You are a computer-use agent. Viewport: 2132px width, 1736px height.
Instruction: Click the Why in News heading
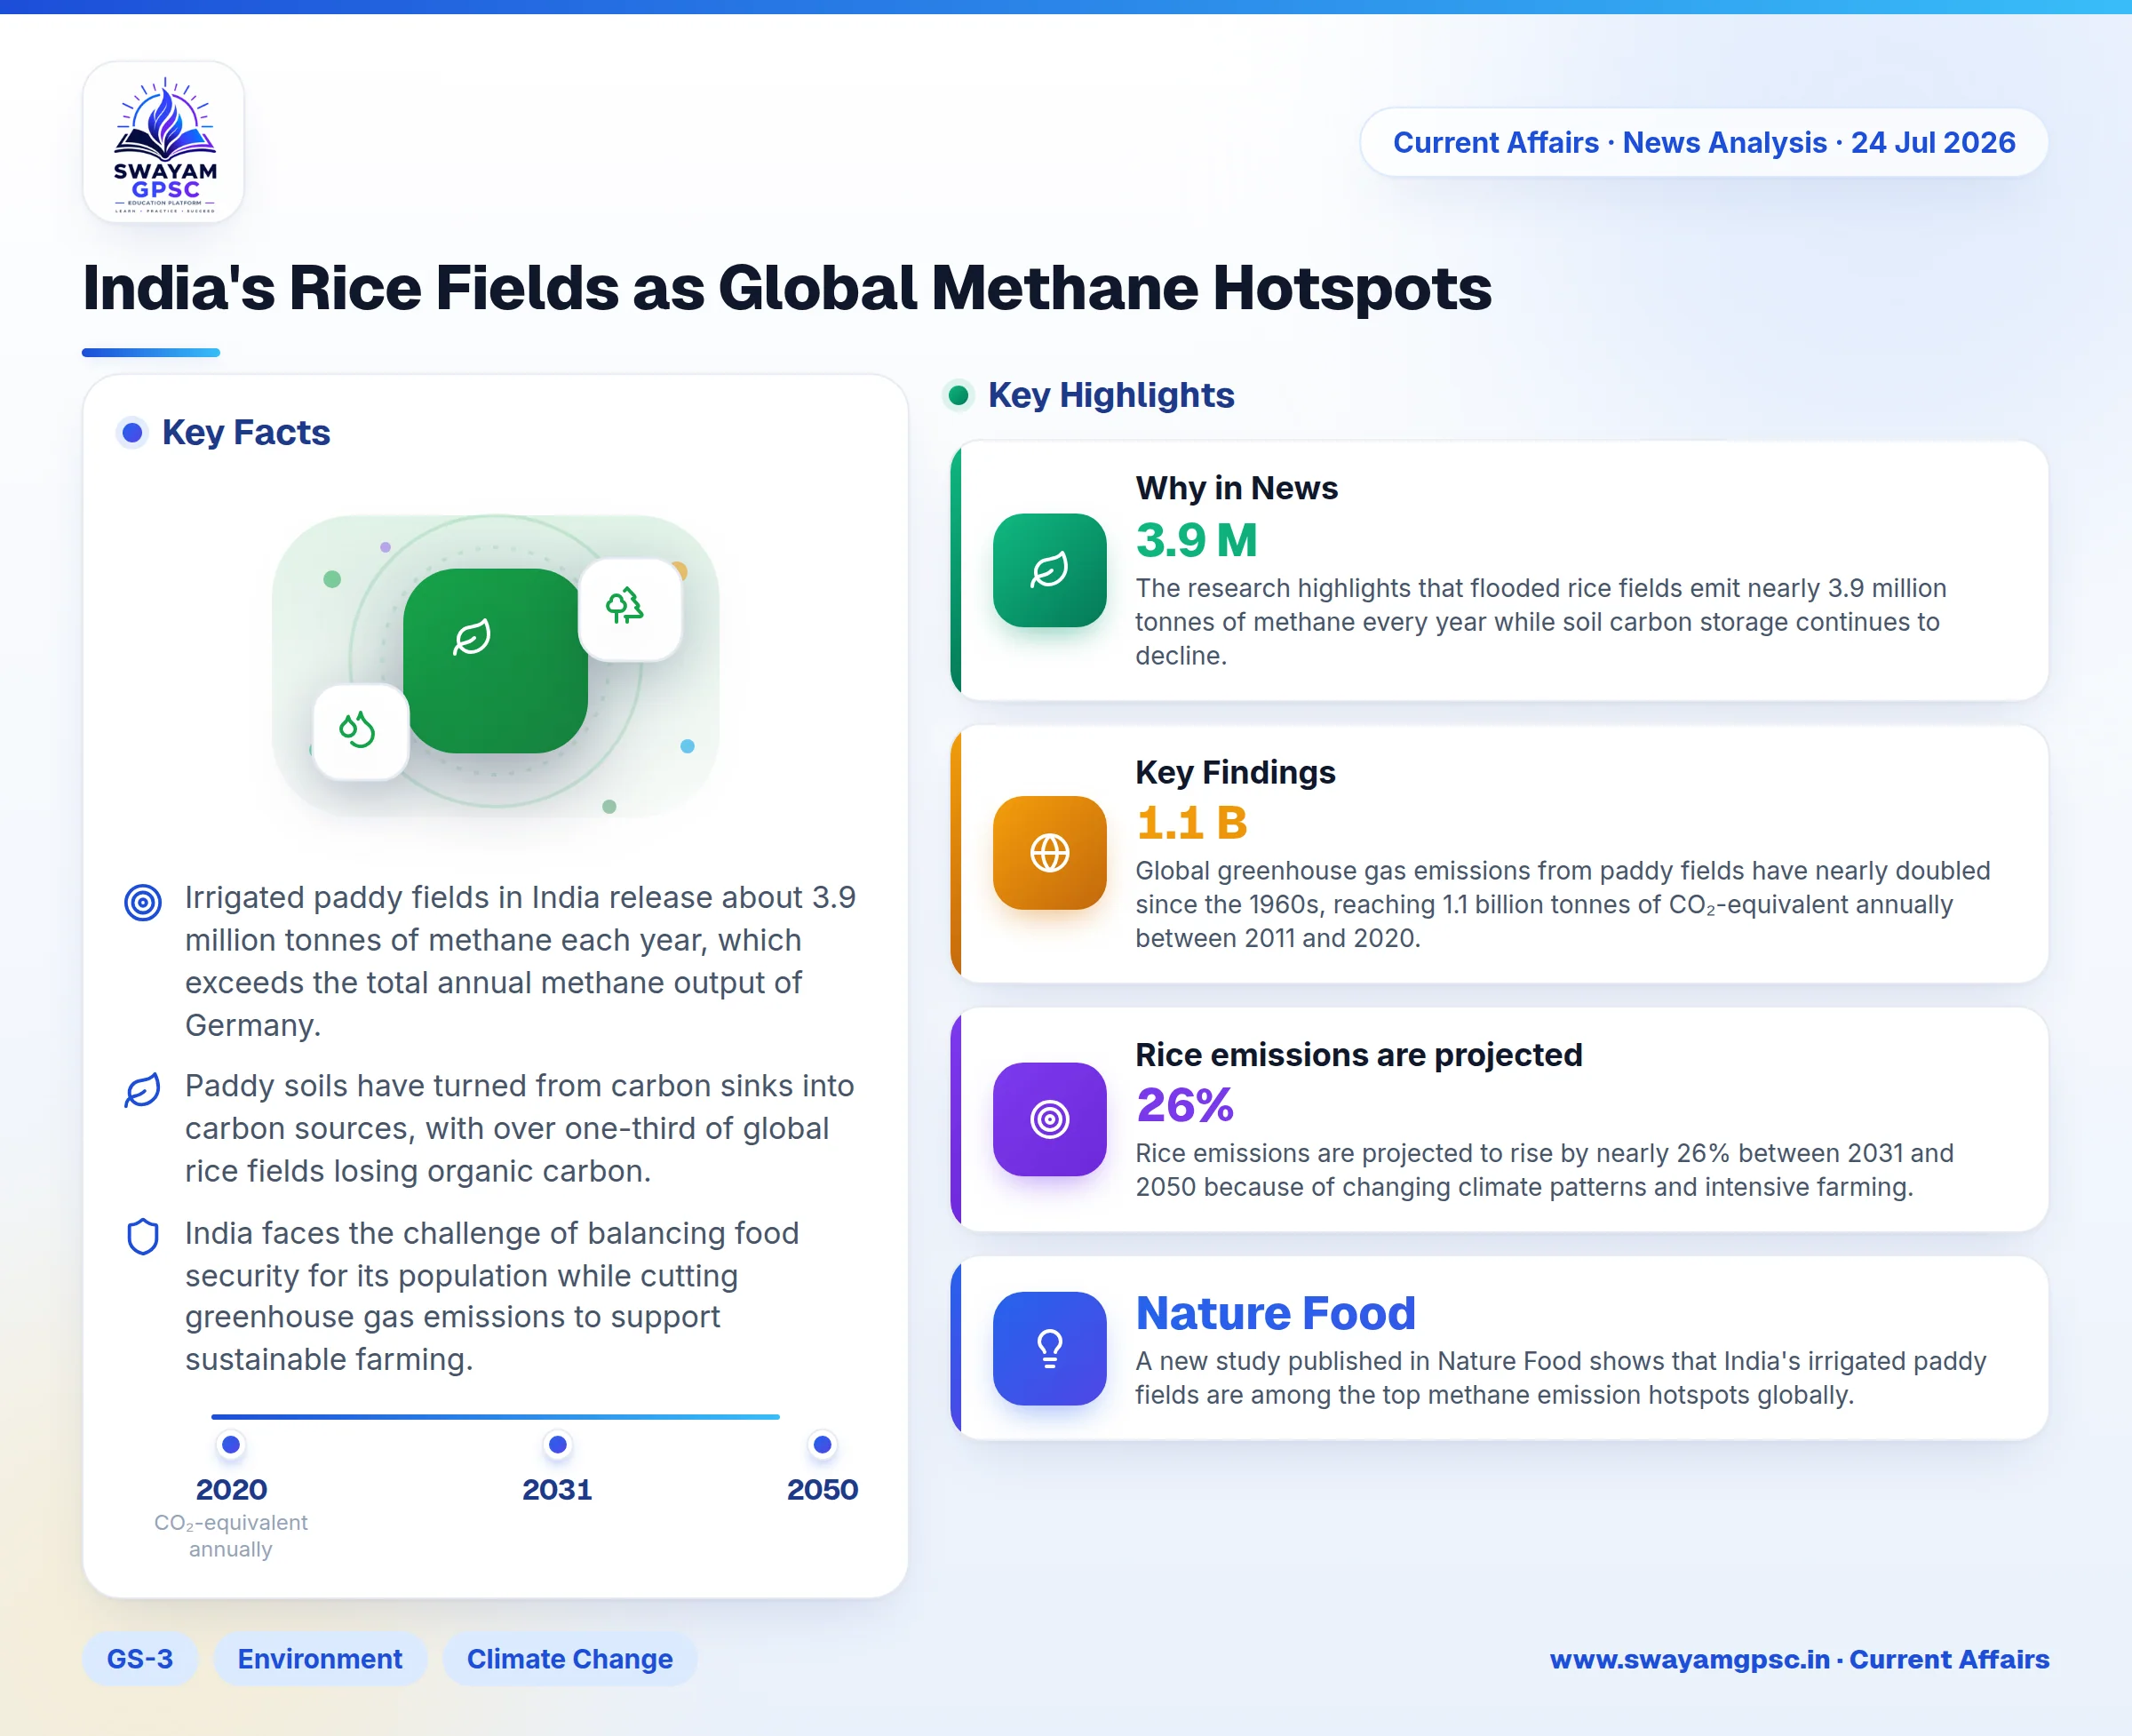[1236, 488]
